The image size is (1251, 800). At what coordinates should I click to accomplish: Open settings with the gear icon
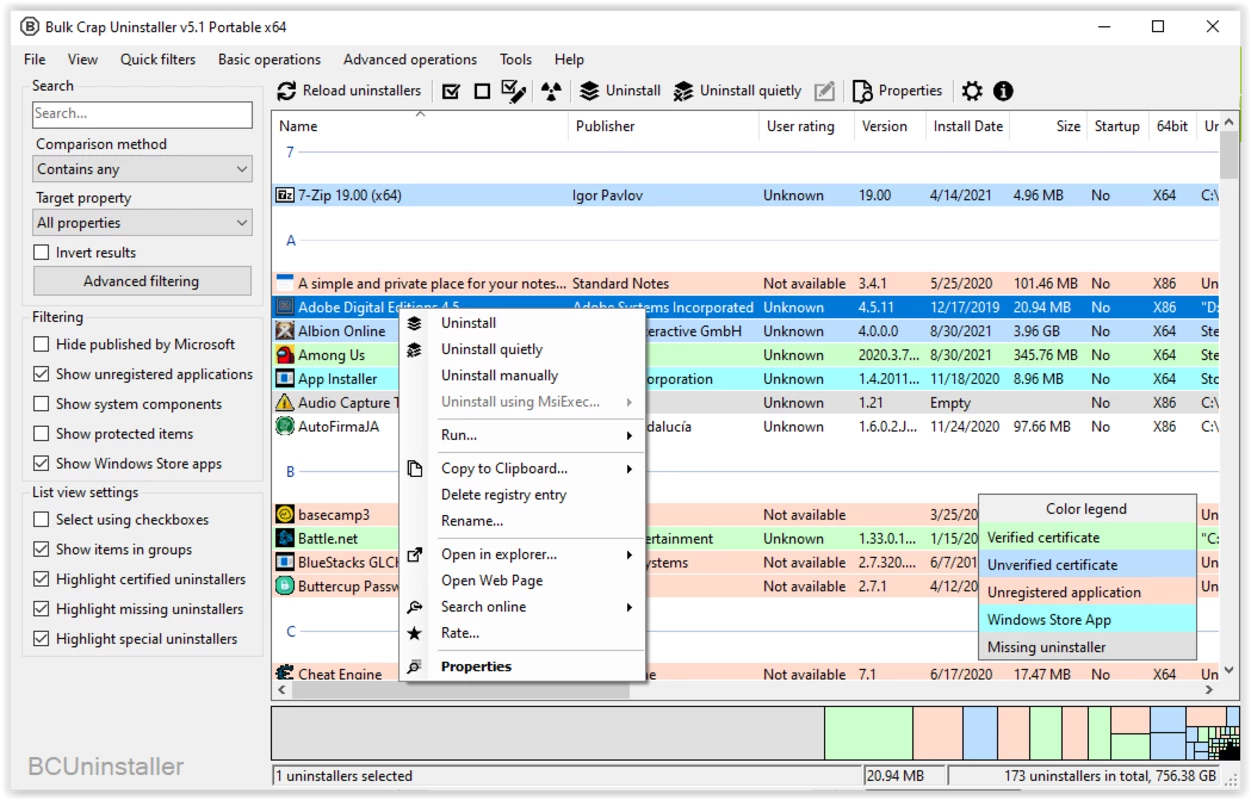972,91
